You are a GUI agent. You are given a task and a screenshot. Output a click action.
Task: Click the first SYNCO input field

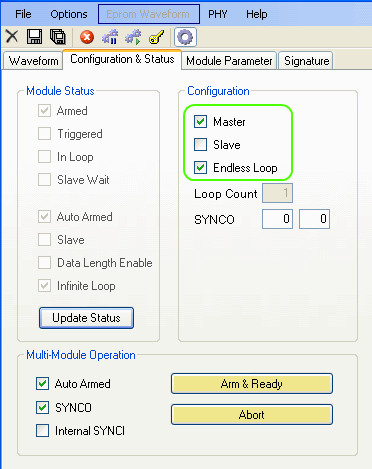[x=277, y=219]
